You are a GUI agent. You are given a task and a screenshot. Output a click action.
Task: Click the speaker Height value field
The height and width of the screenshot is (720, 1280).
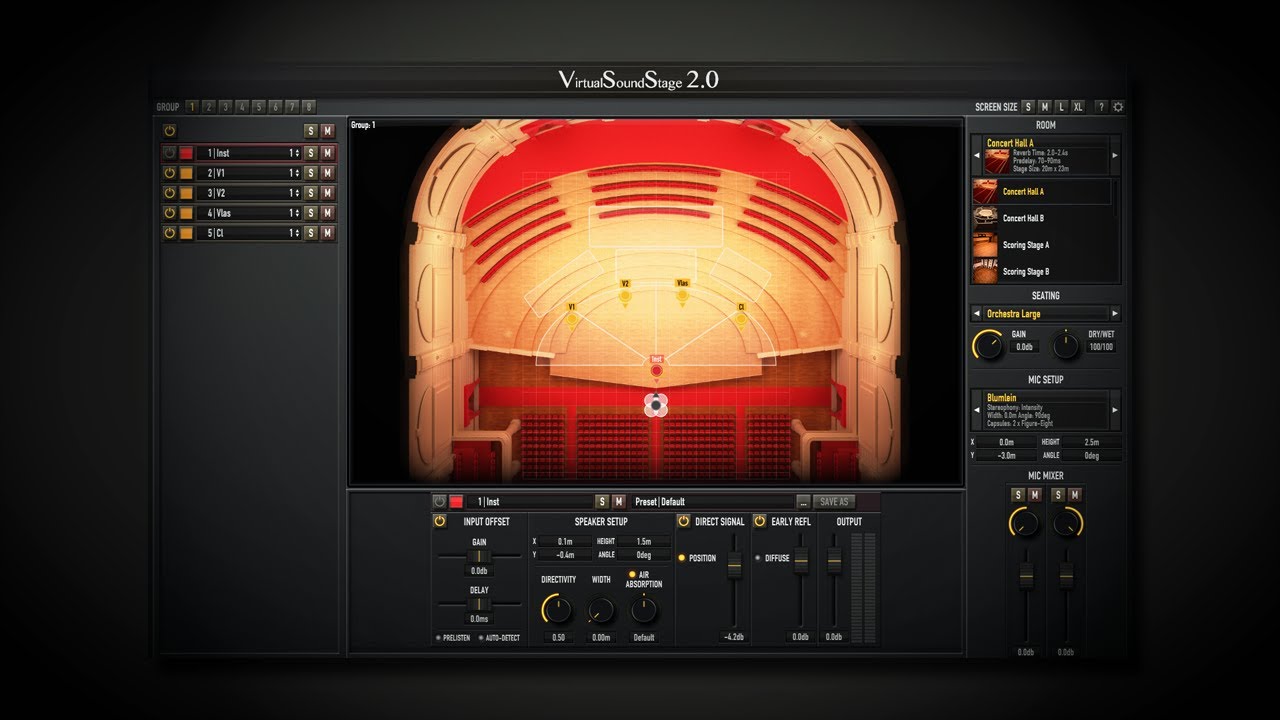point(643,541)
